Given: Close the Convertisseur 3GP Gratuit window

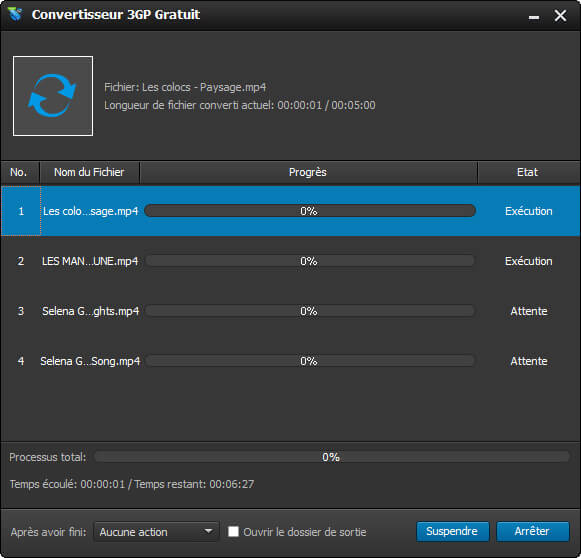Looking at the screenshot, I should (x=560, y=16).
